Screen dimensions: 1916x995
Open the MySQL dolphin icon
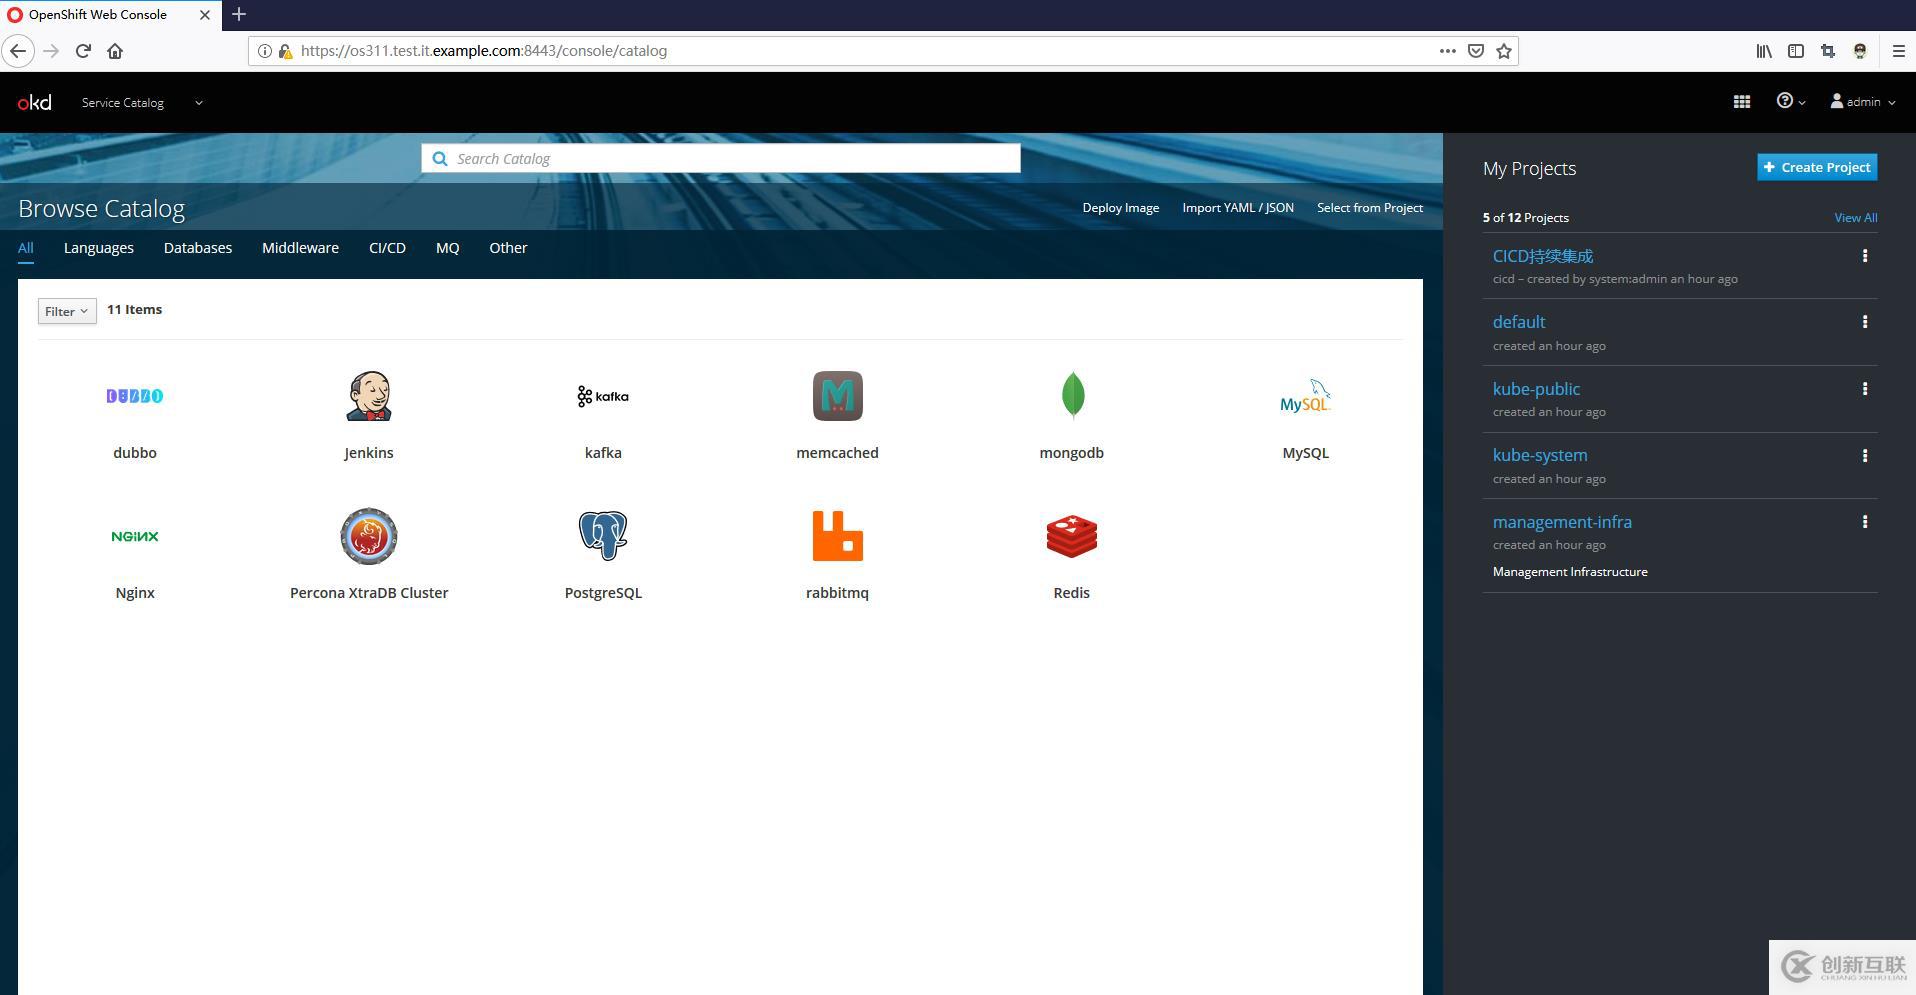[1305, 396]
